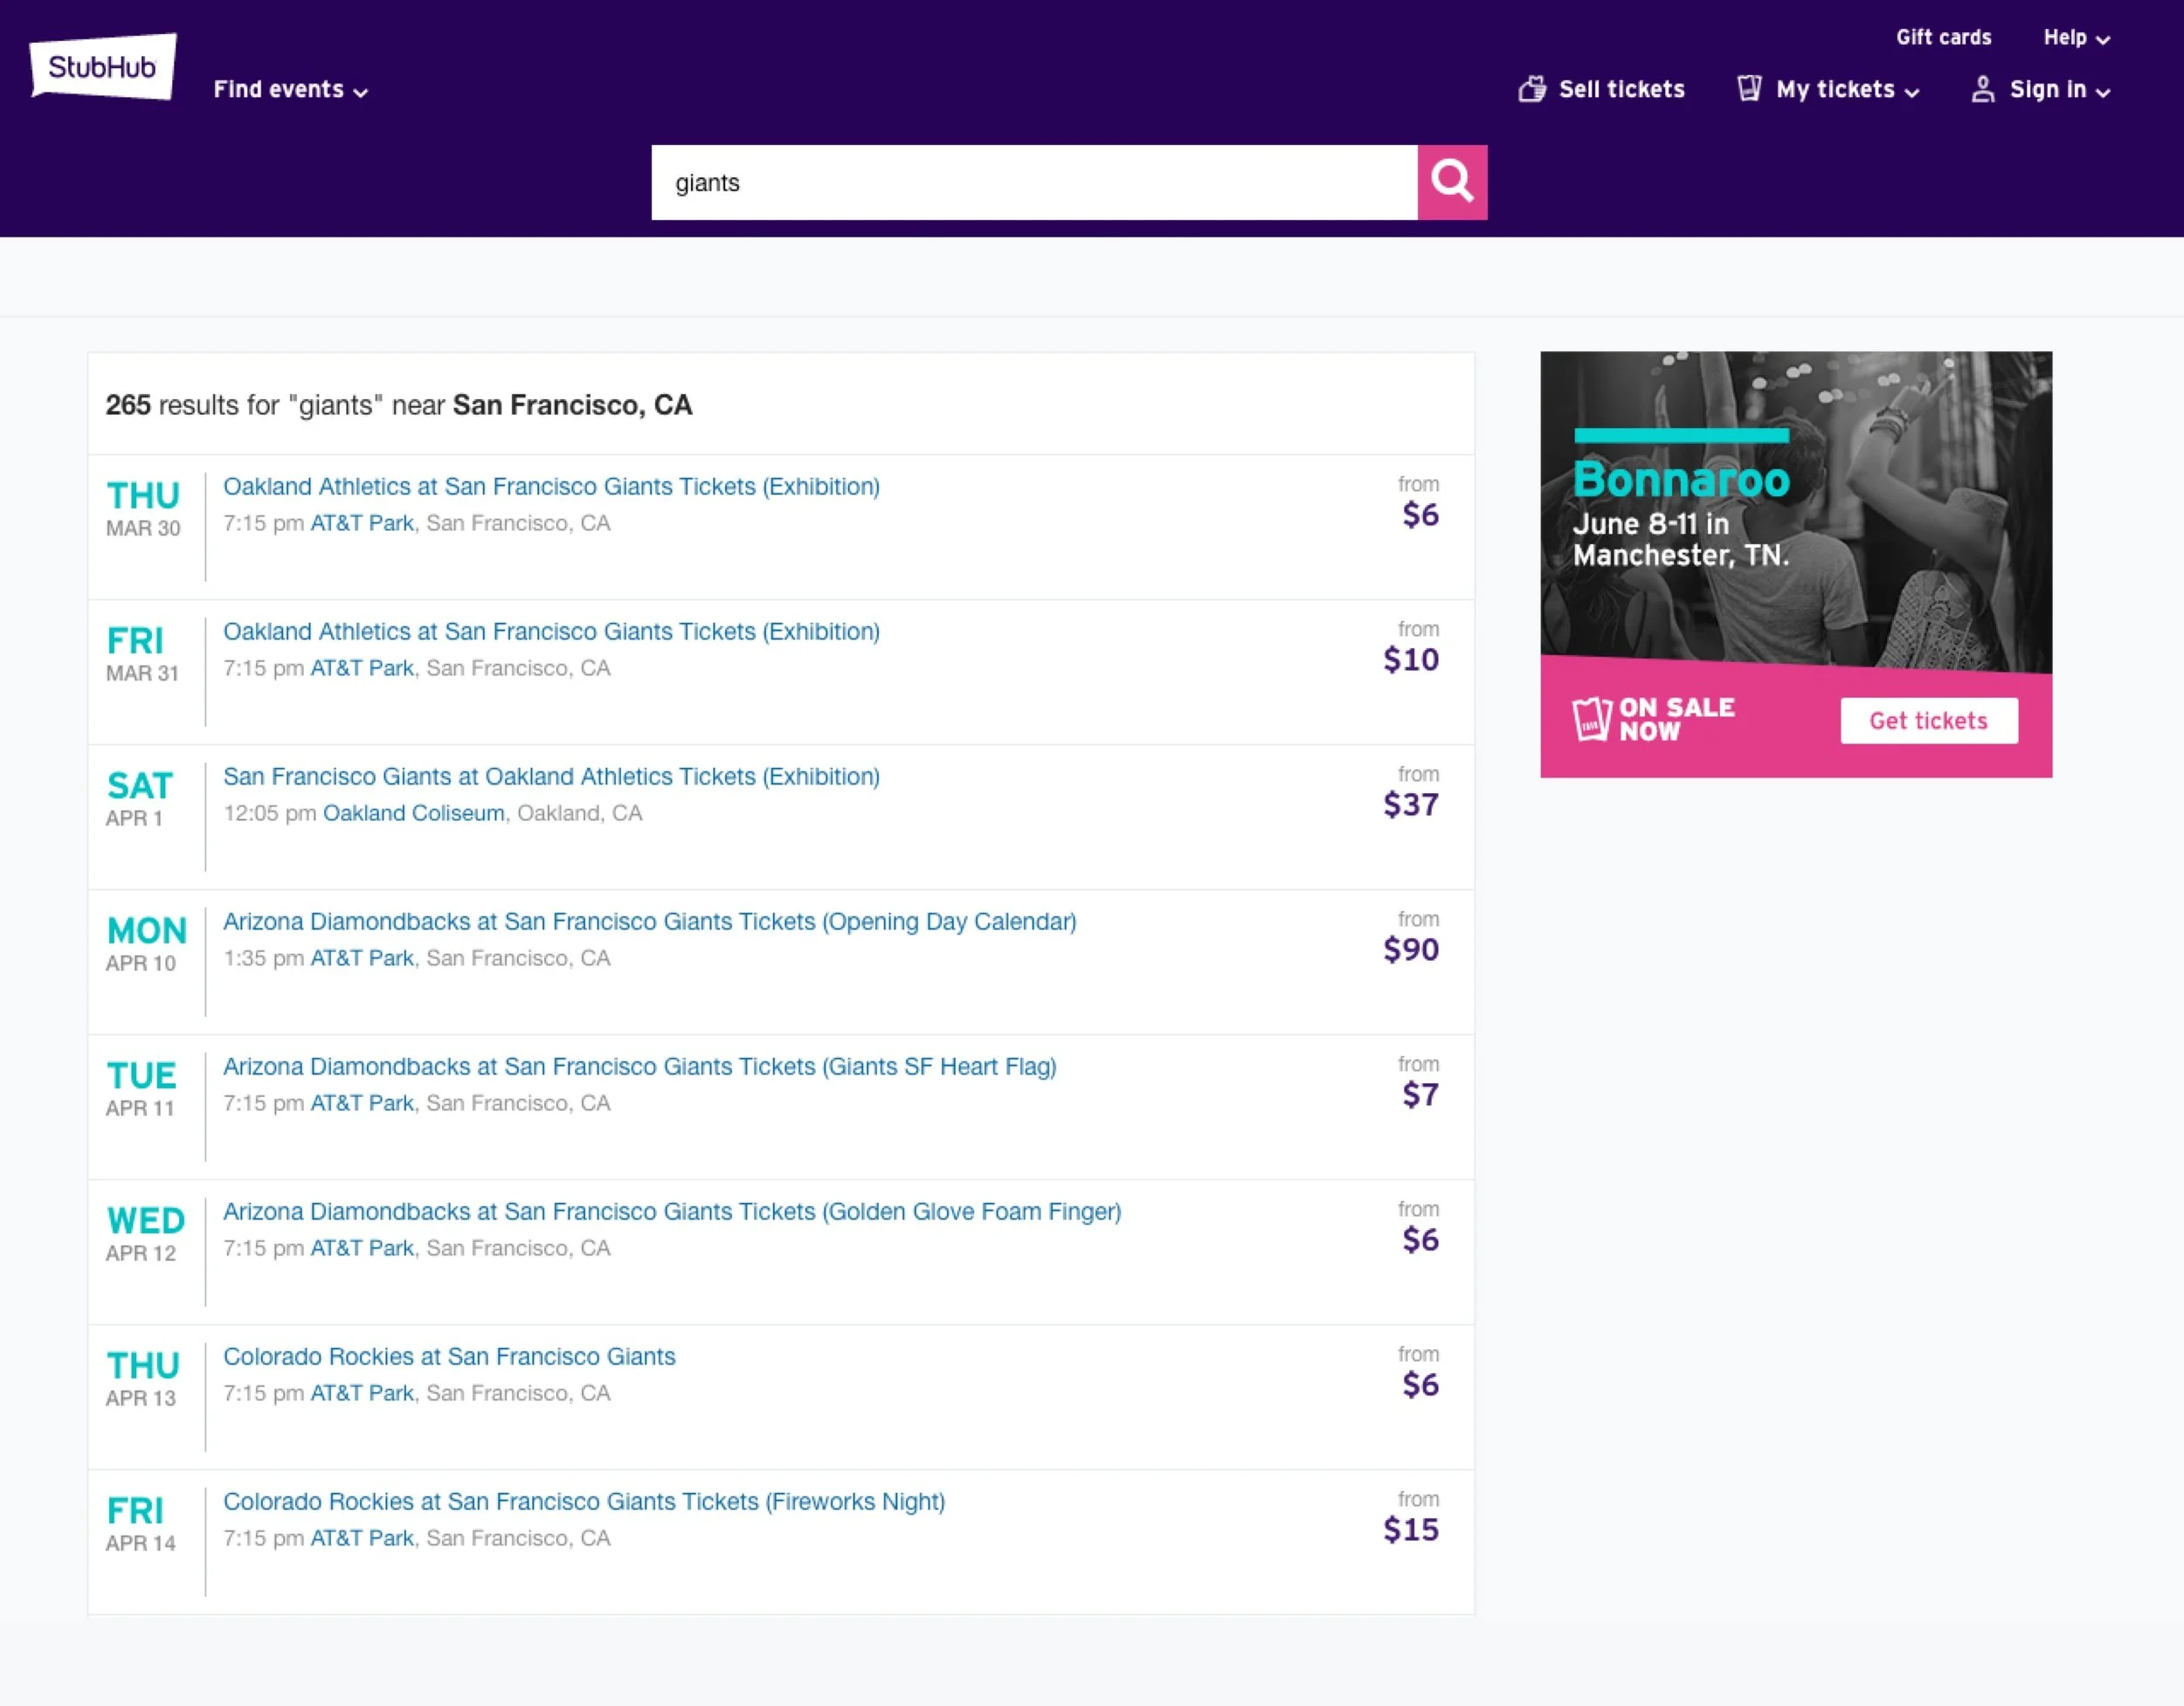2184x1706 pixels.
Task: Click the magnifying glass search button
Action: pos(1451,182)
